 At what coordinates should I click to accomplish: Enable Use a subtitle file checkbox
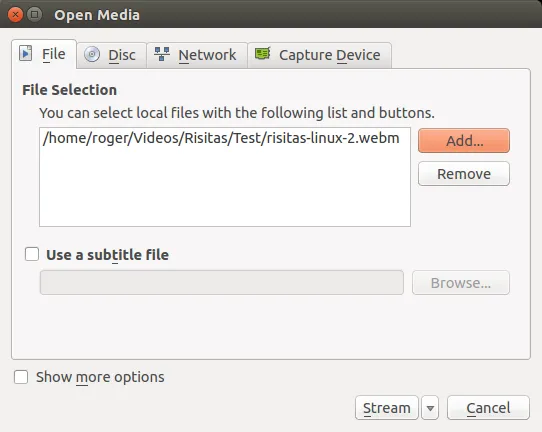point(32,254)
